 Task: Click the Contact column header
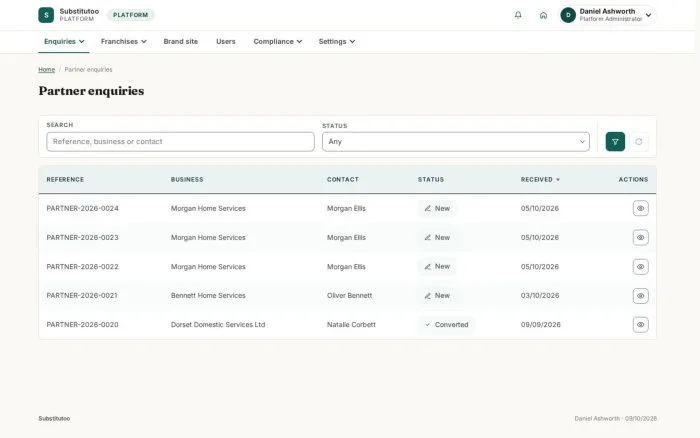[342, 179]
